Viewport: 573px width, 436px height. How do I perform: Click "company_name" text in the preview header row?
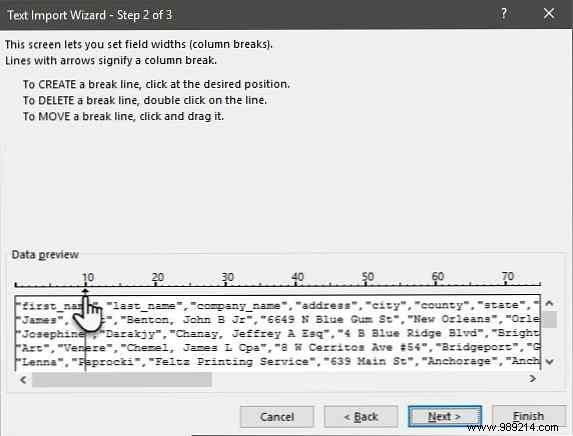click(239, 306)
